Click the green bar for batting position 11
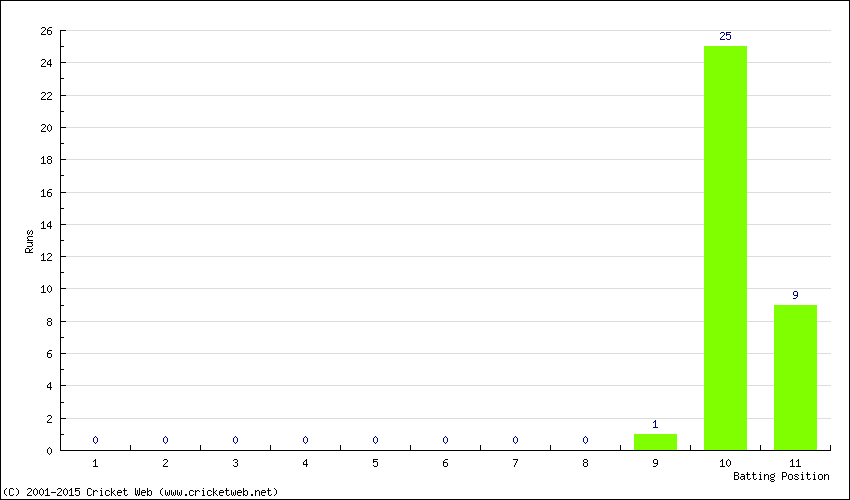 795,377
